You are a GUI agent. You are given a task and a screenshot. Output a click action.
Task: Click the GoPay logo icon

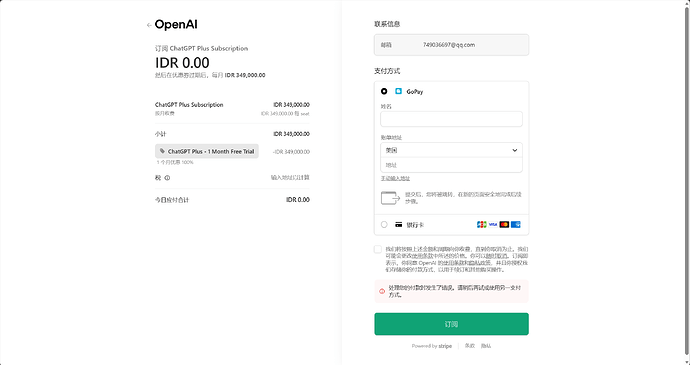coord(398,91)
